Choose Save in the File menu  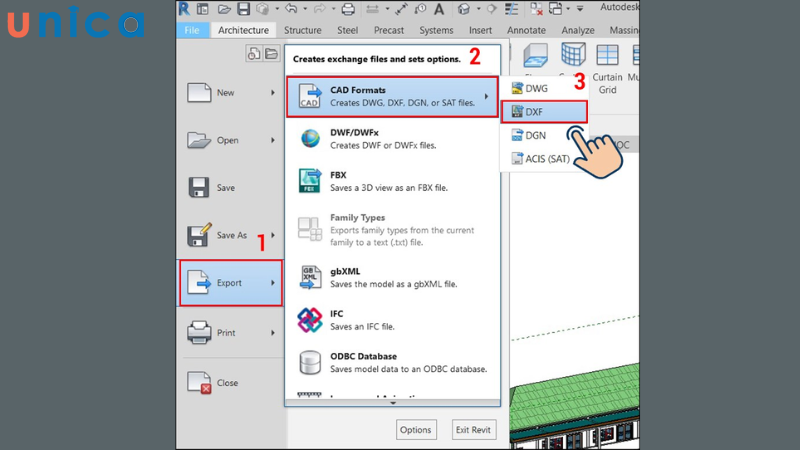click(x=231, y=188)
